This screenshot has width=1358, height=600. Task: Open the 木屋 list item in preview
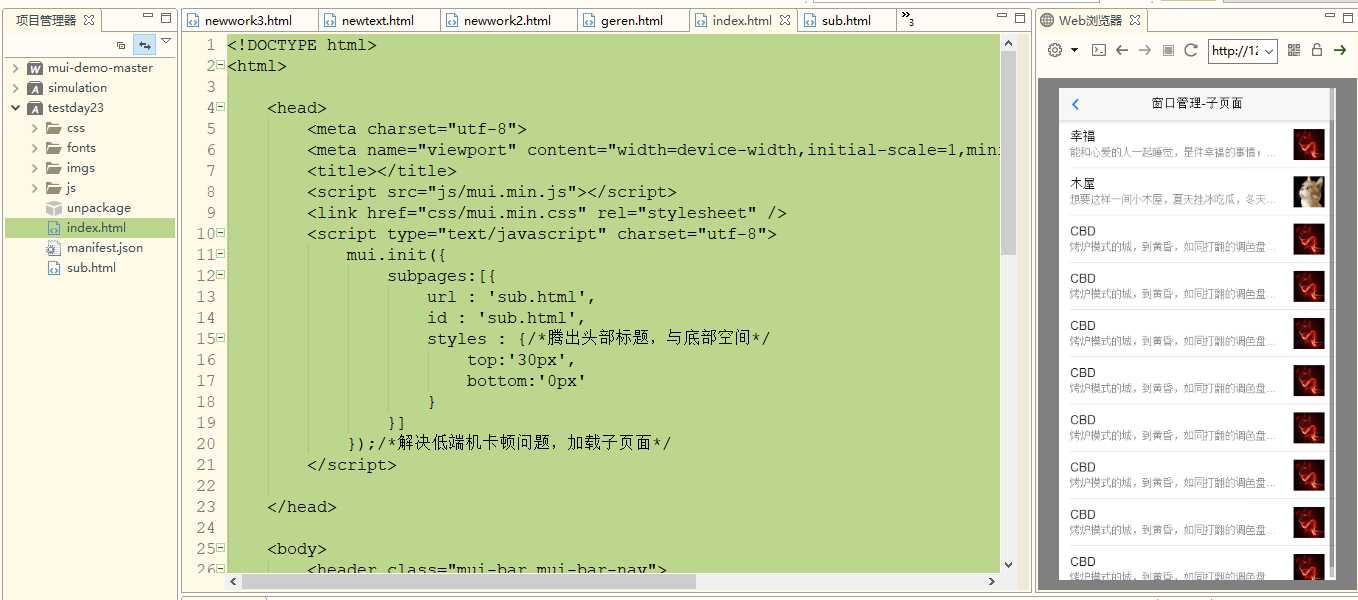tap(1196, 192)
